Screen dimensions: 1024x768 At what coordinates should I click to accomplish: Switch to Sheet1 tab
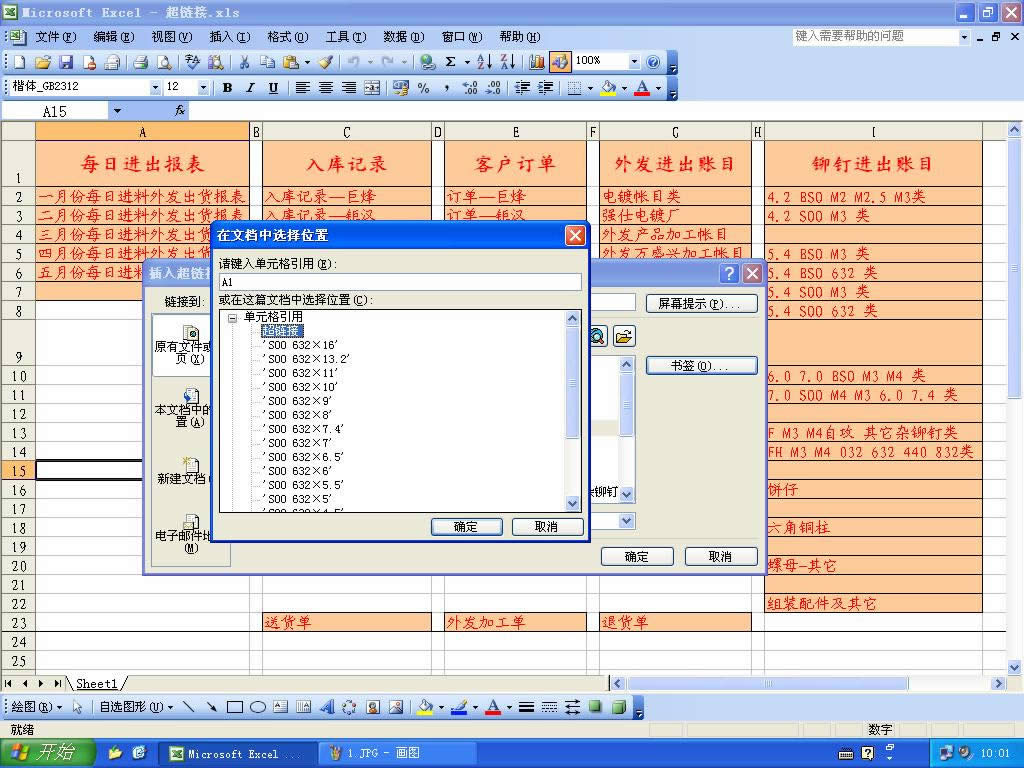[x=97, y=684]
